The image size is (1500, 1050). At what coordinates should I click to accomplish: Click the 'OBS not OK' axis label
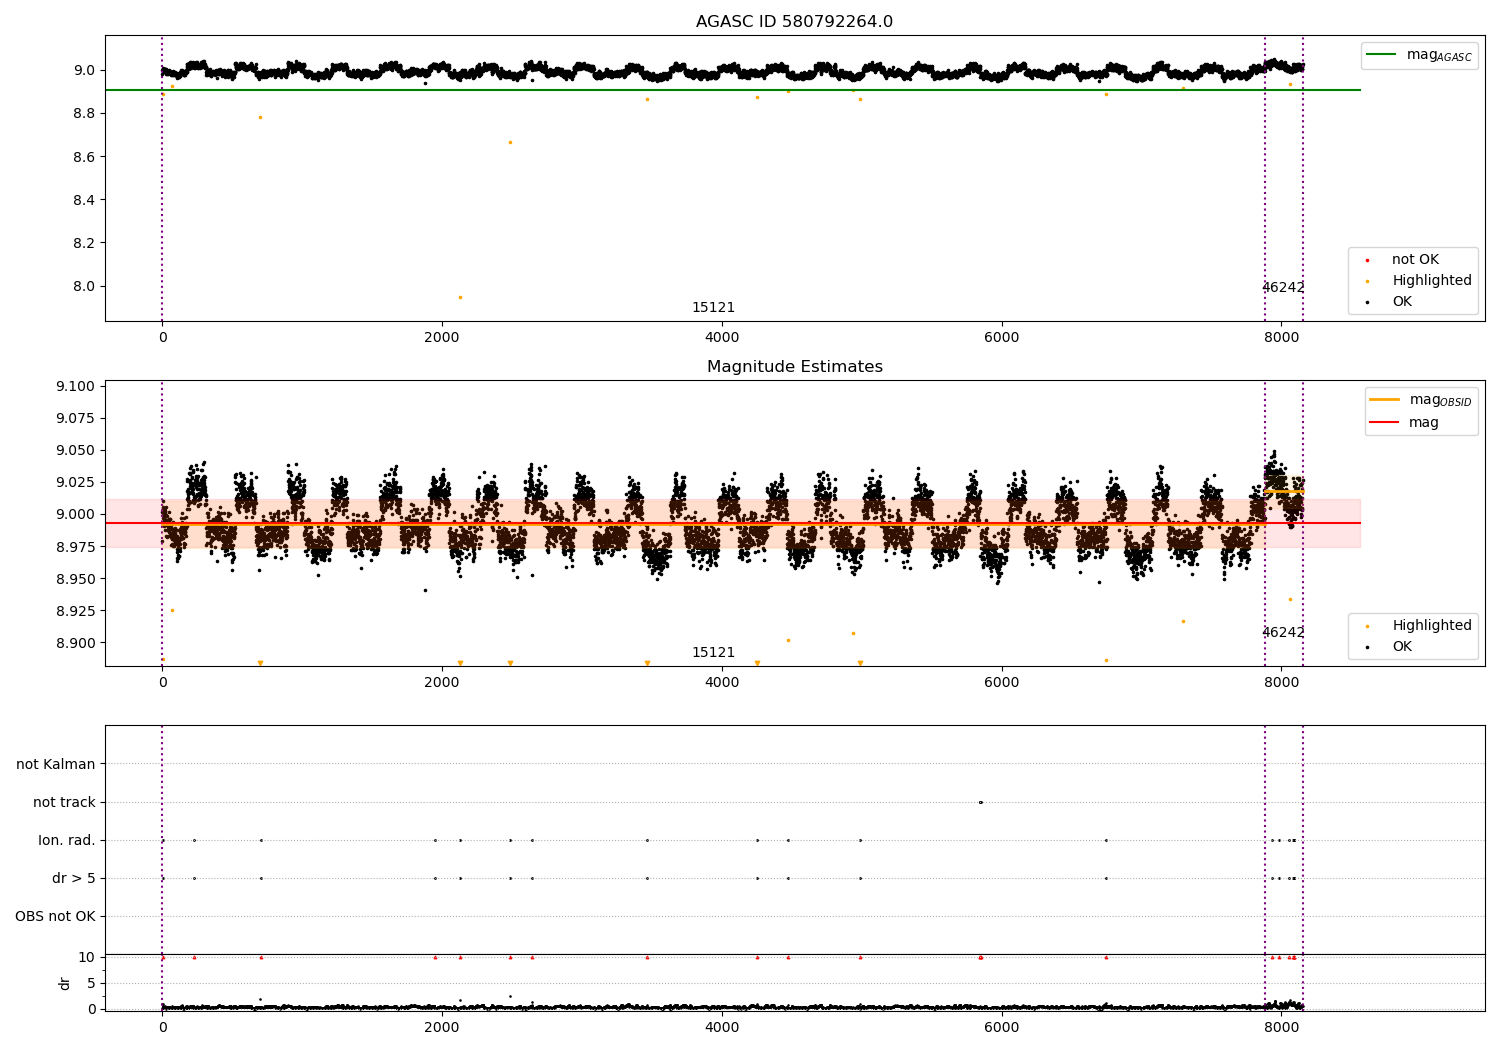55,916
